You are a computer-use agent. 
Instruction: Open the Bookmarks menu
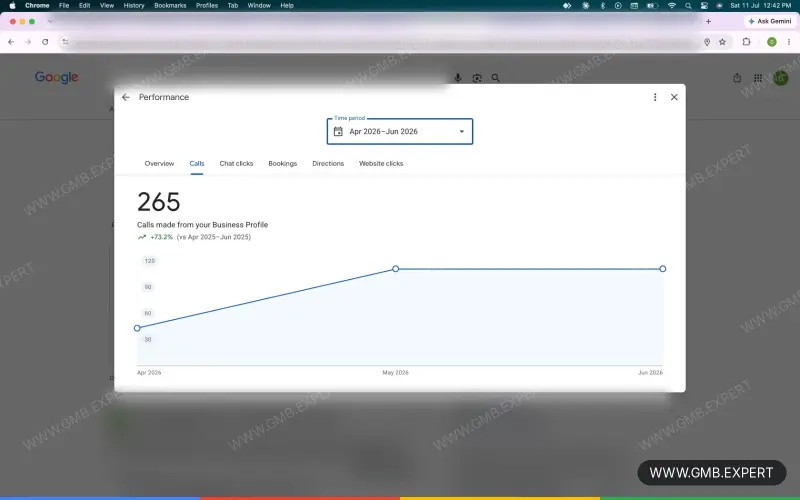[170, 6]
